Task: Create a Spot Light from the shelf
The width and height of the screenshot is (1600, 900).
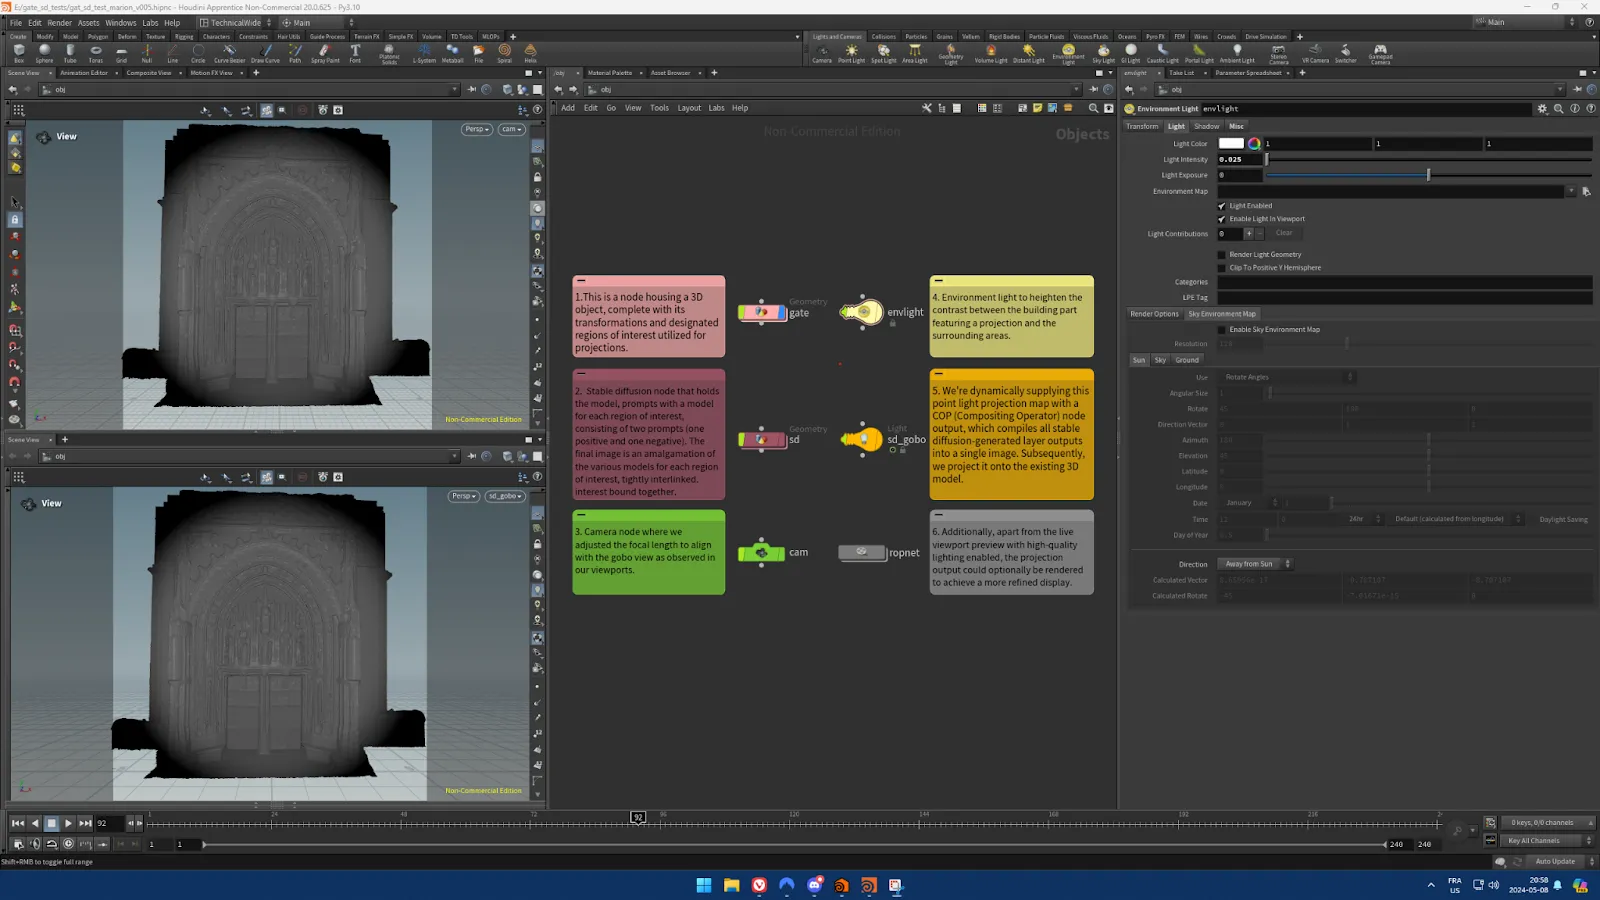Action: (883, 53)
